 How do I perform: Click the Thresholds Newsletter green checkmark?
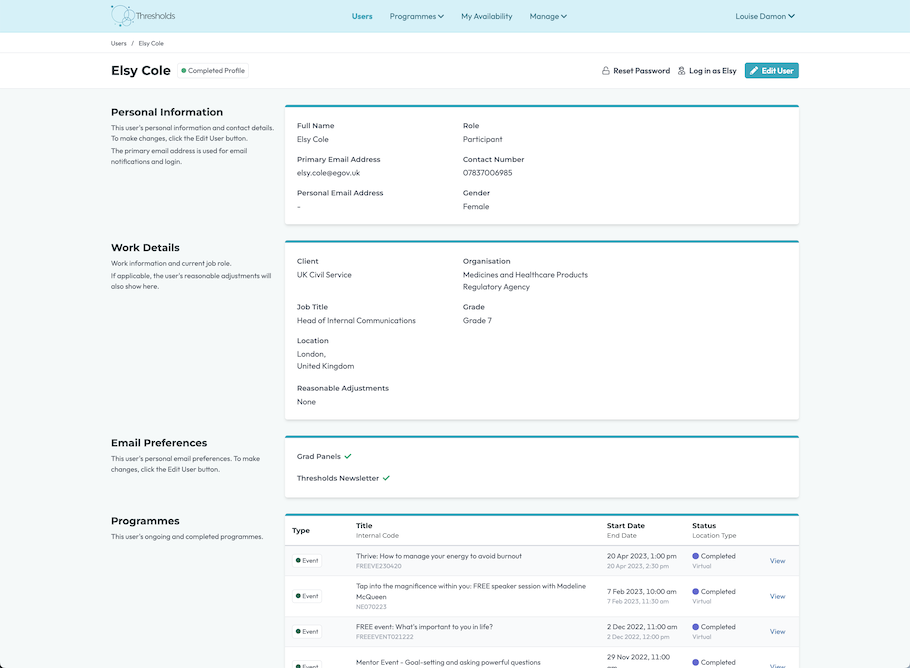[386, 478]
